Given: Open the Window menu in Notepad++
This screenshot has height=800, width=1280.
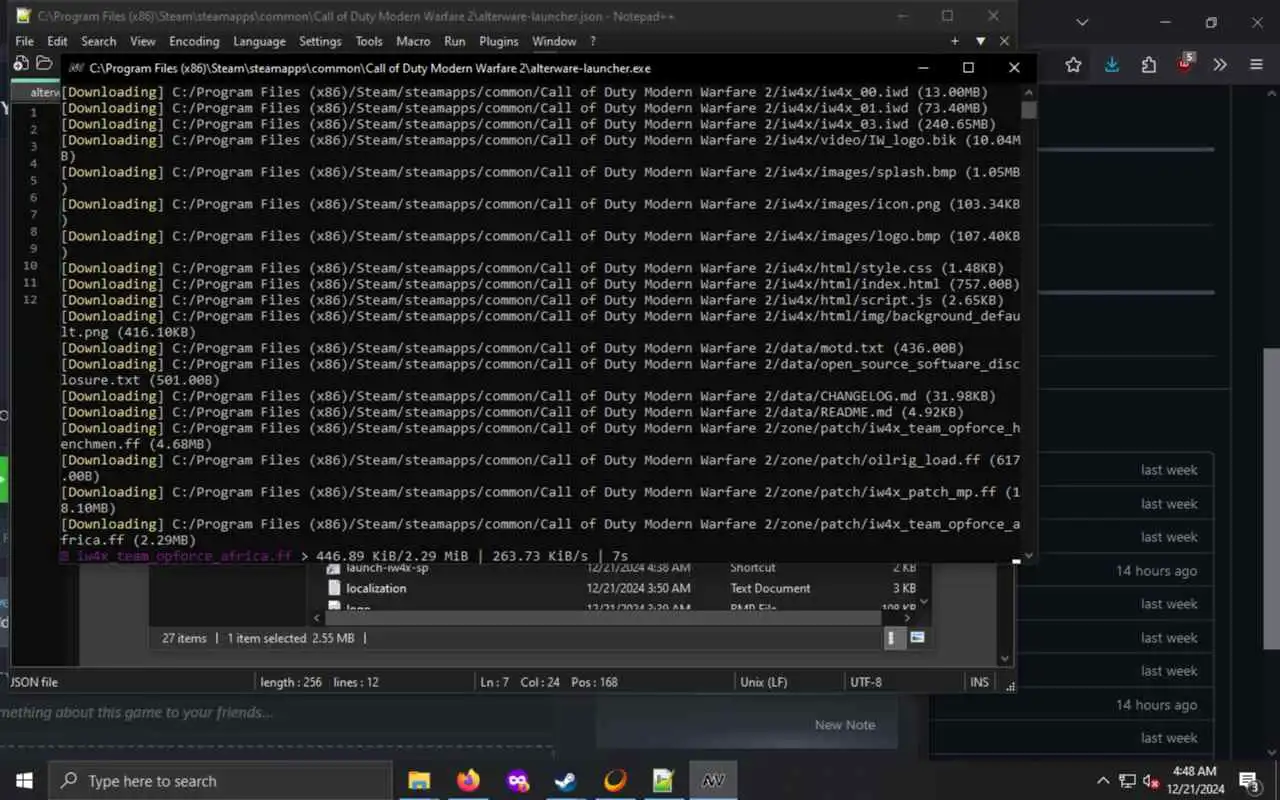Looking at the screenshot, I should [x=554, y=41].
